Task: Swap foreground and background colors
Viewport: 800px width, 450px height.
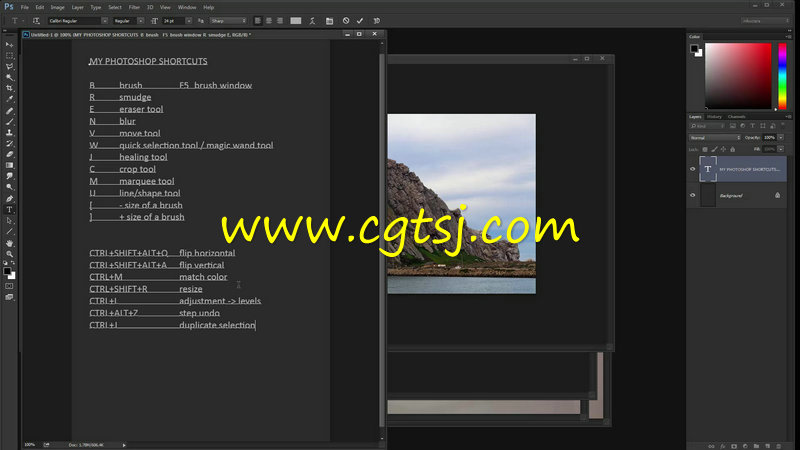Action: tap(13, 263)
